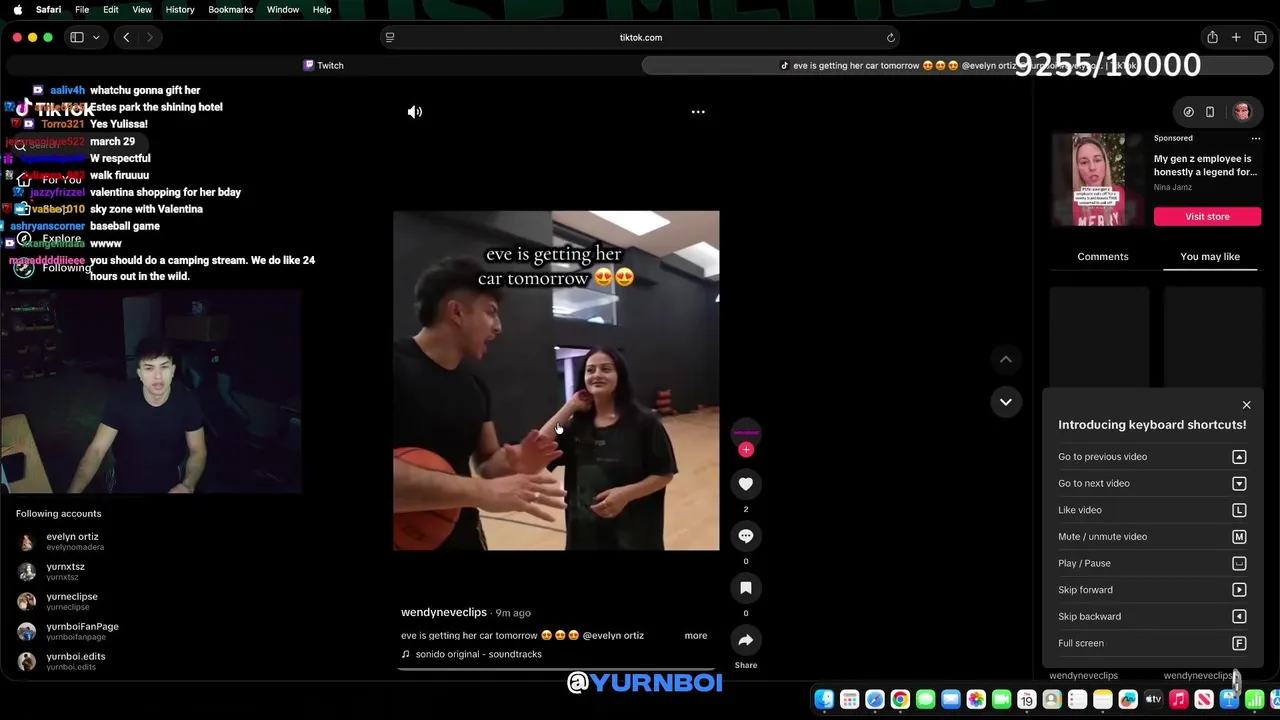Switch to the You may like tab
The height and width of the screenshot is (720, 1280).
[1210, 257]
